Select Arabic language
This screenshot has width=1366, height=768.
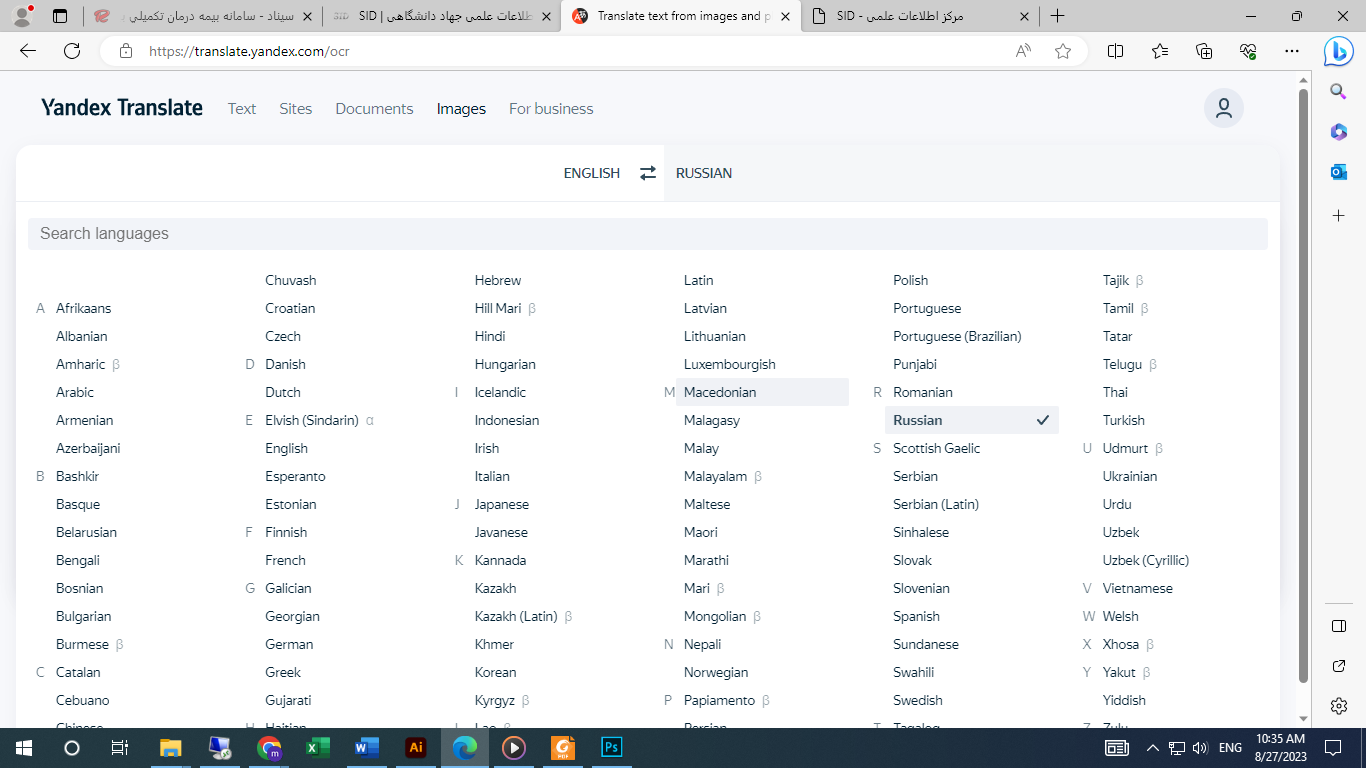[75, 392]
